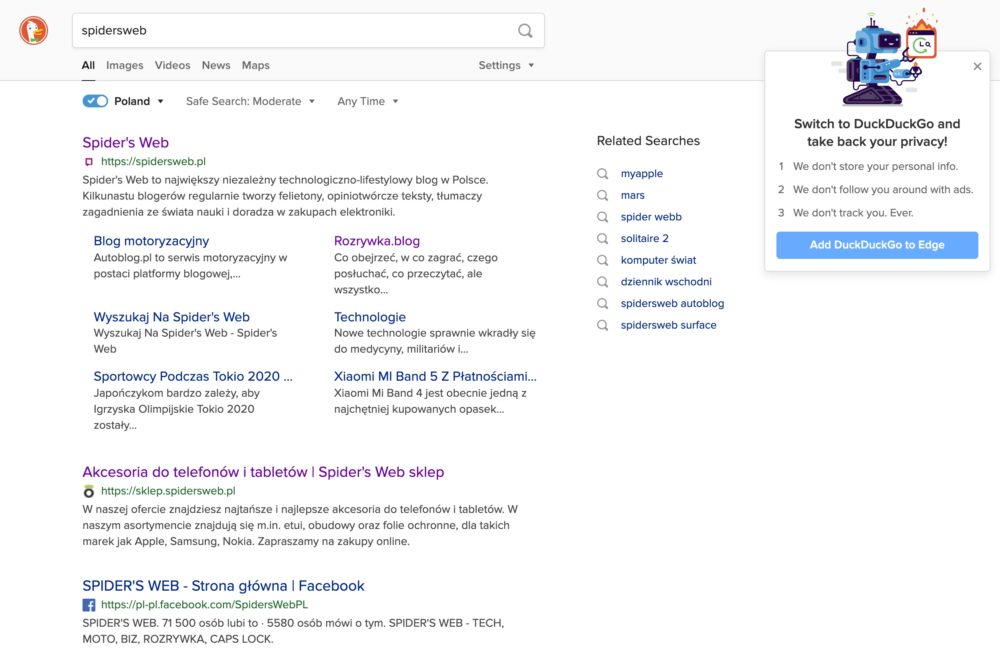
Task: Switch to the News tab
Action: pyautogui.click(x=216, y=65)
